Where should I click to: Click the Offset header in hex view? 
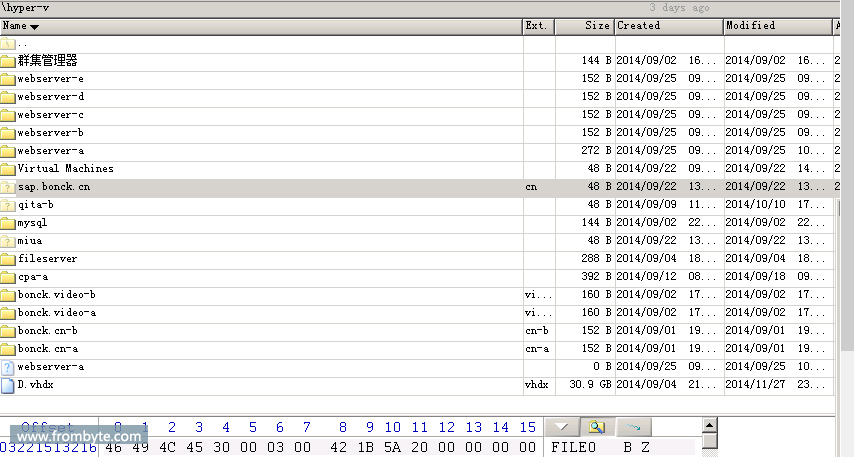click(x=47, y=427)
